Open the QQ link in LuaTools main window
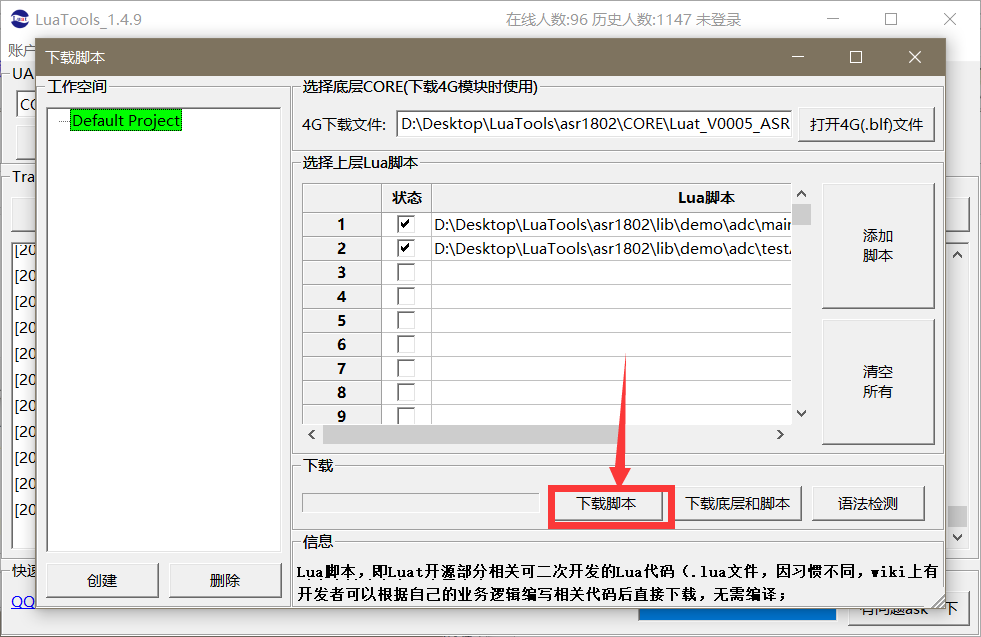 (x=23, y=602)
